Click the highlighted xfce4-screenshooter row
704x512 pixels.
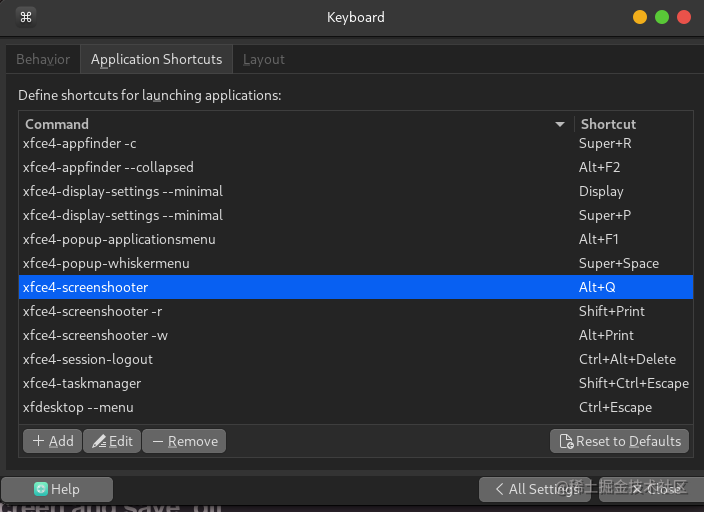tap(356, 287)
